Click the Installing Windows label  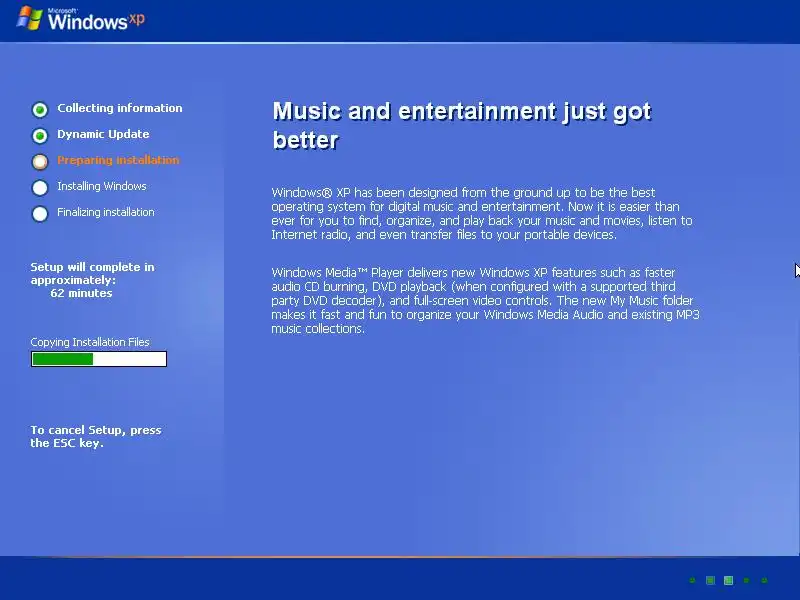pos(102,186)
